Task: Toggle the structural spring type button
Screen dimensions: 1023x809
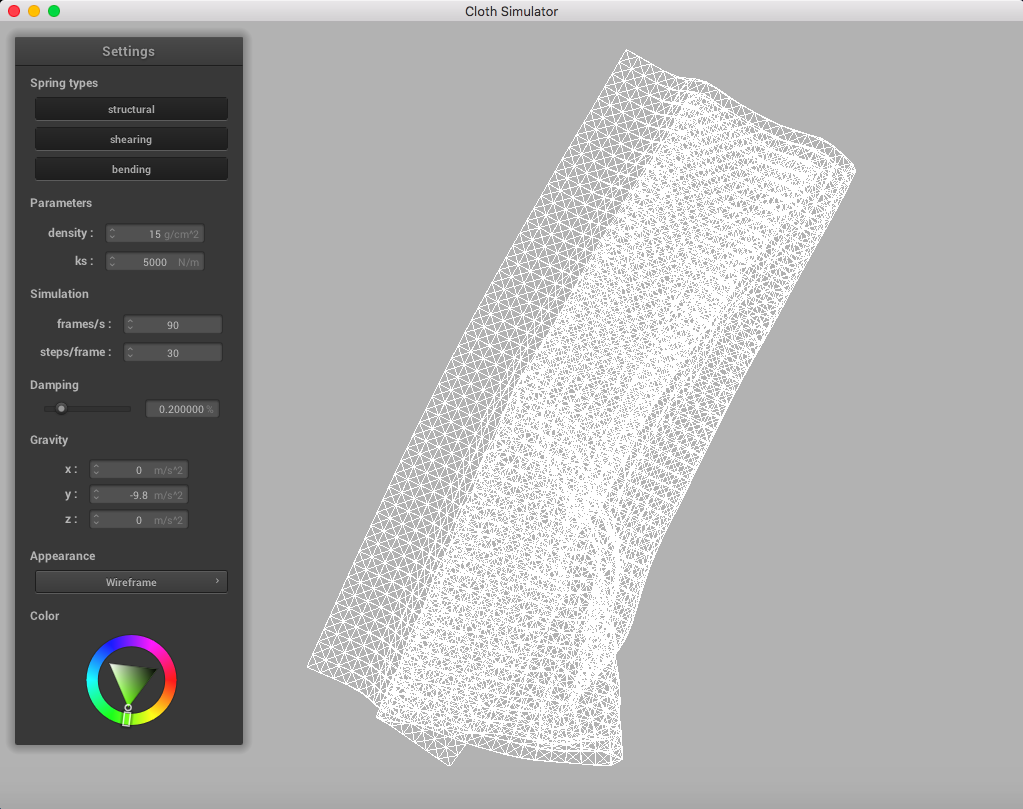Action: (131, 109)
